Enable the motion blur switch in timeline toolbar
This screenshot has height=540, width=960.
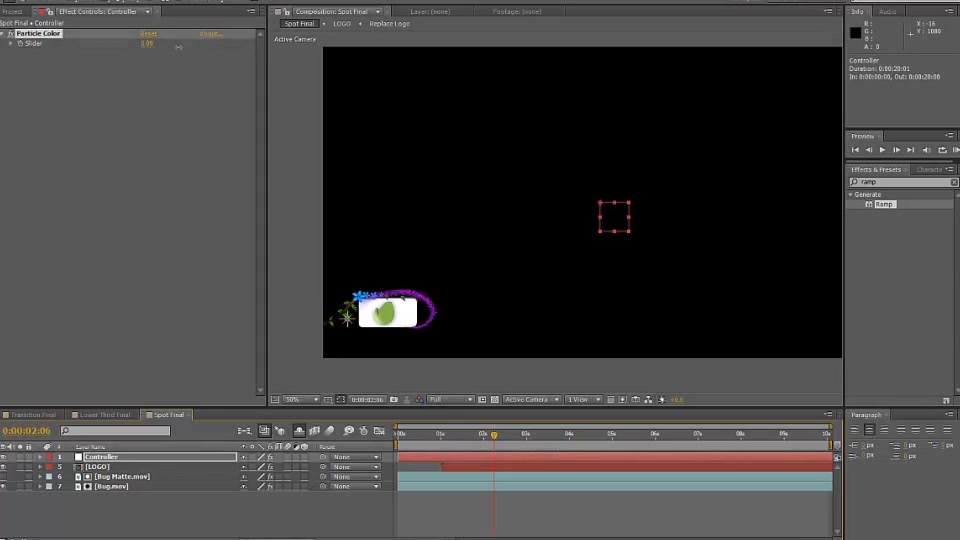[329, 431]
